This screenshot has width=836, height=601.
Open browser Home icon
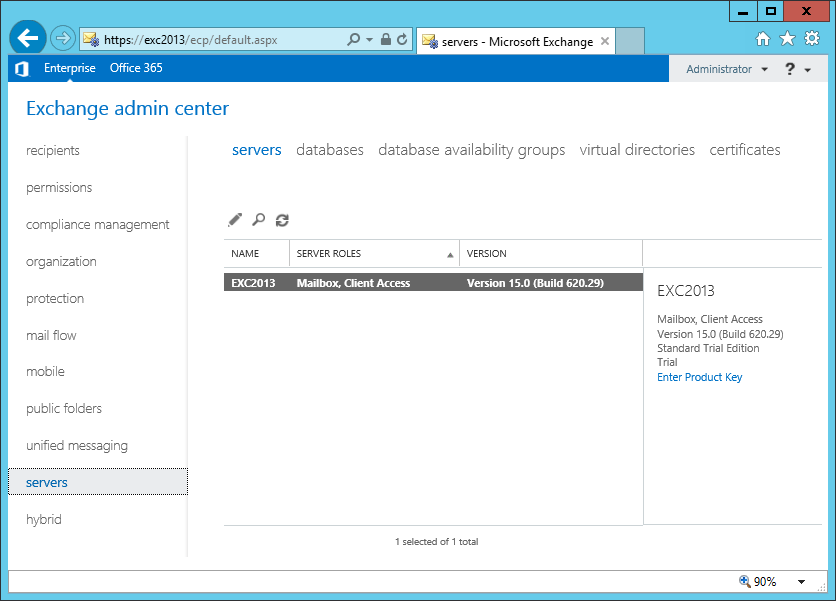pyautogui.click(x=763, y=39)
